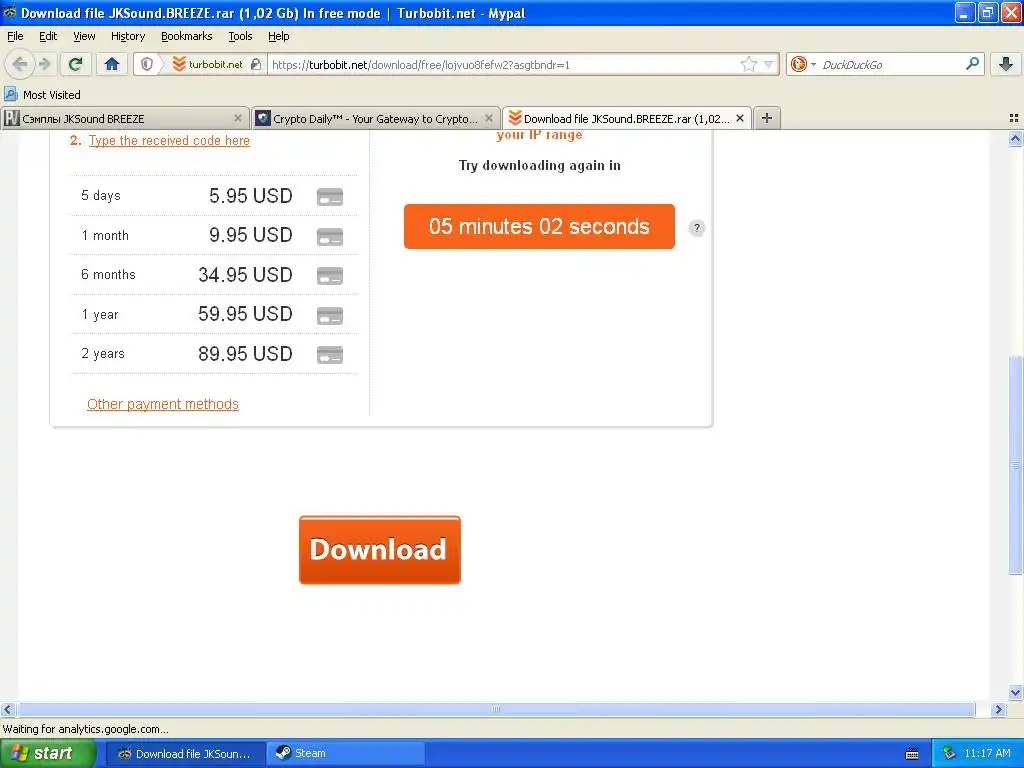
Task: Click the network tray icon
Action: click(949, 754)
